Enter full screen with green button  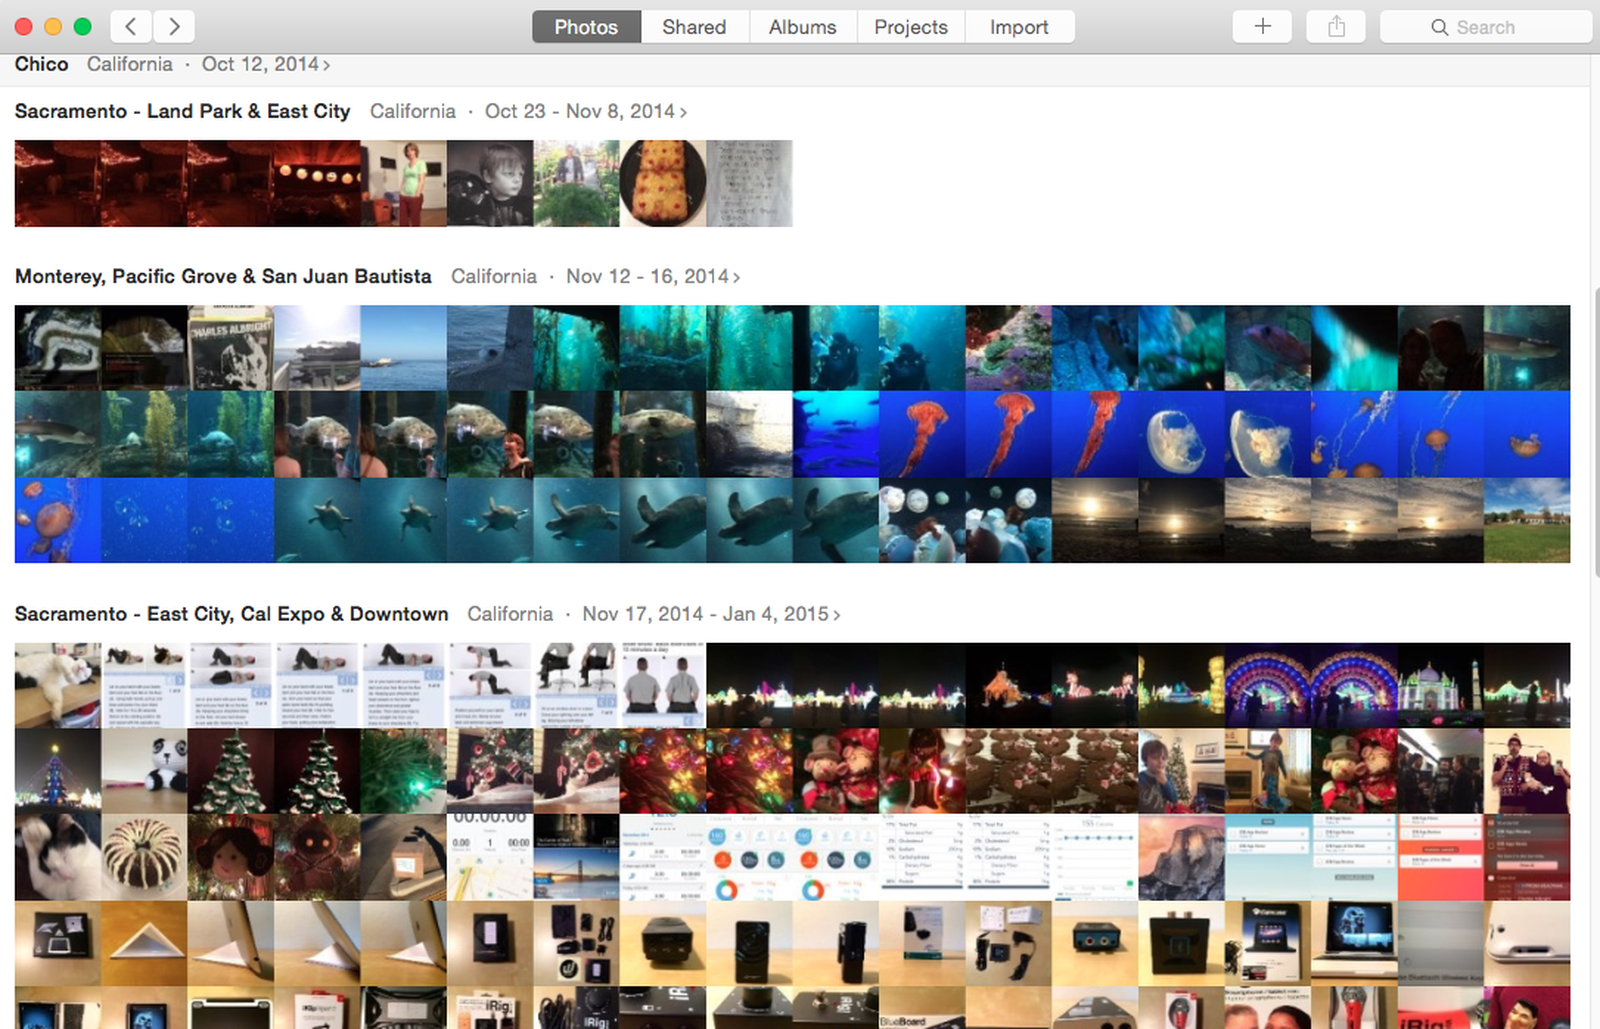(x=83, y=27)
